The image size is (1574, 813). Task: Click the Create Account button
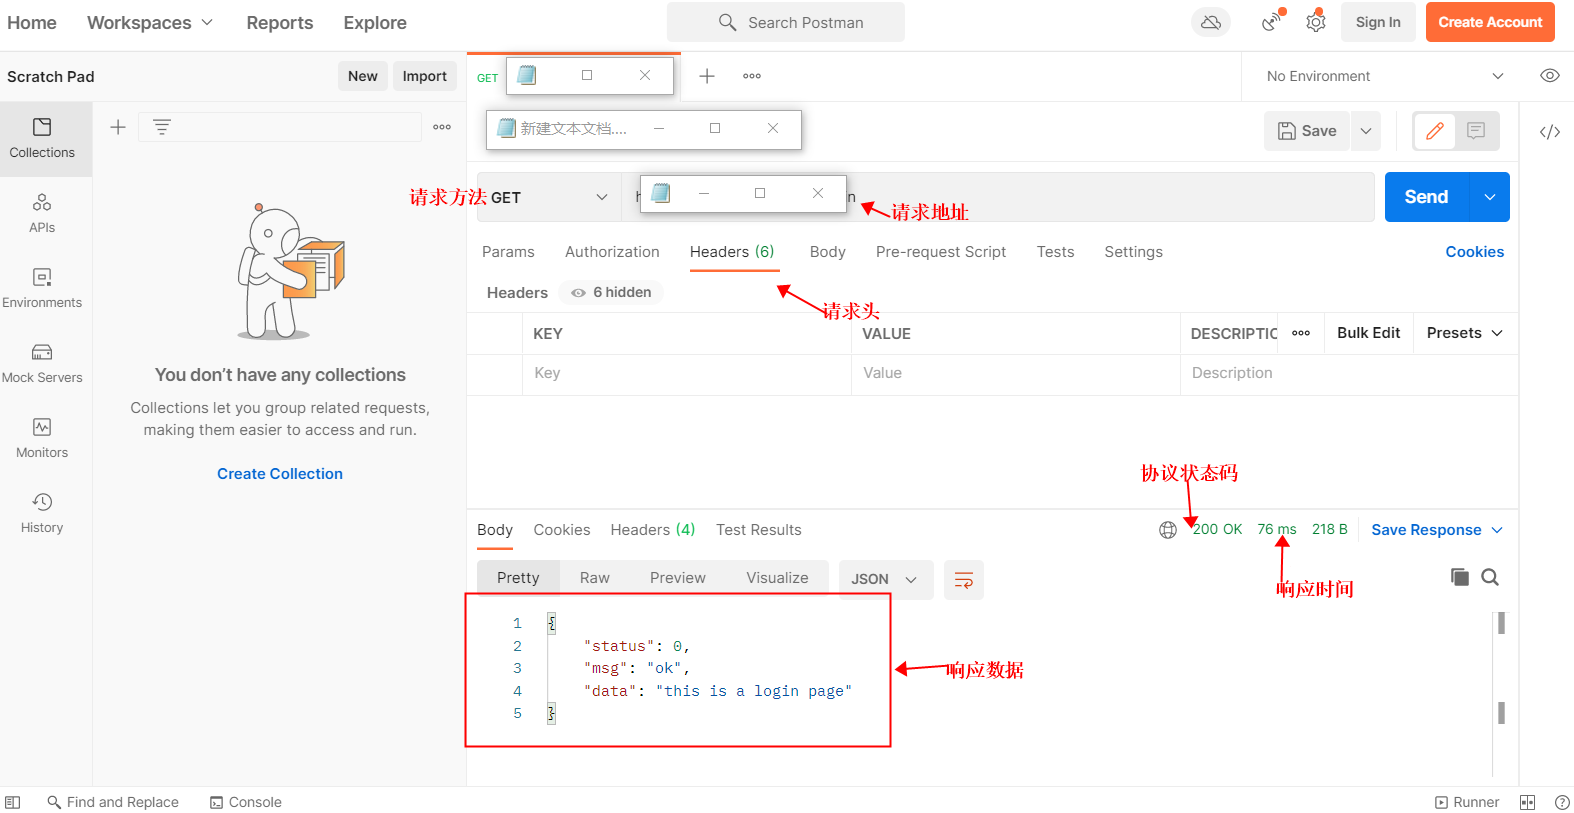[1490, 22]
